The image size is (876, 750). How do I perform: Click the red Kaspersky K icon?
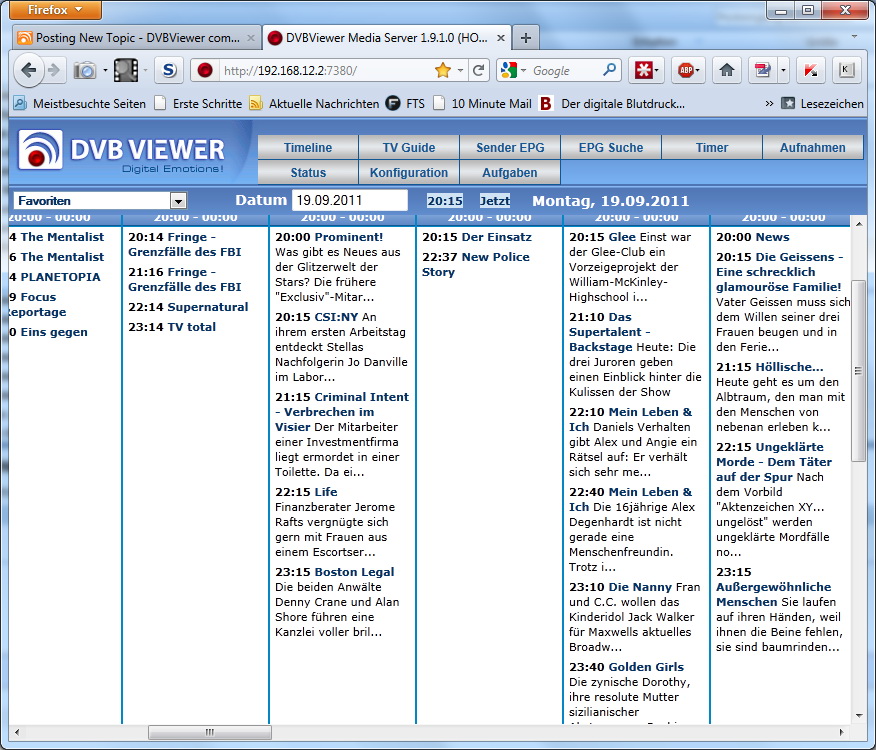click(x=810, y=70)
